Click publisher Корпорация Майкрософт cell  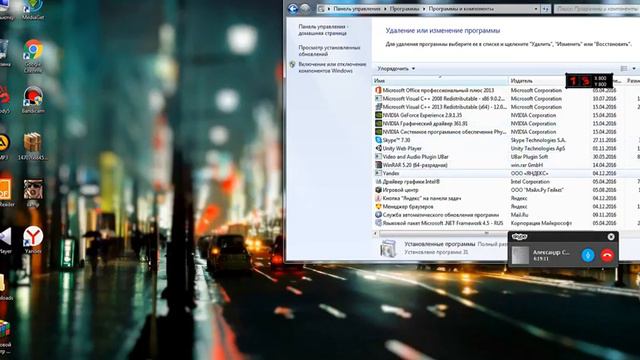541,223
